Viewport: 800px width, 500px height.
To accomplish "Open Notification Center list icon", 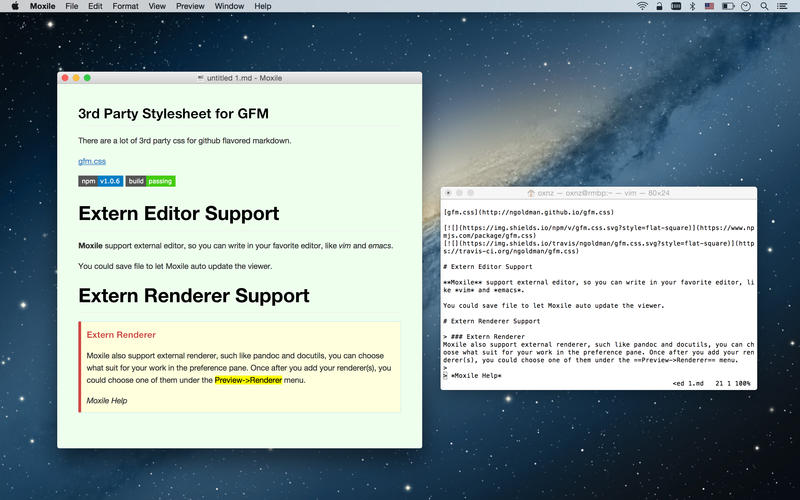I will point(782,6).
